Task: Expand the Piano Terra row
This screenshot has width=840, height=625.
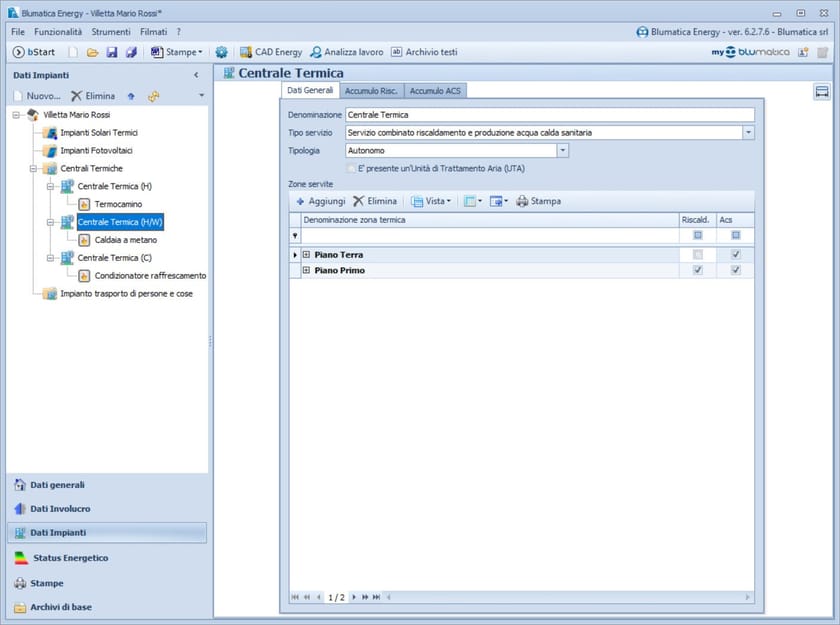Action: 306,255
